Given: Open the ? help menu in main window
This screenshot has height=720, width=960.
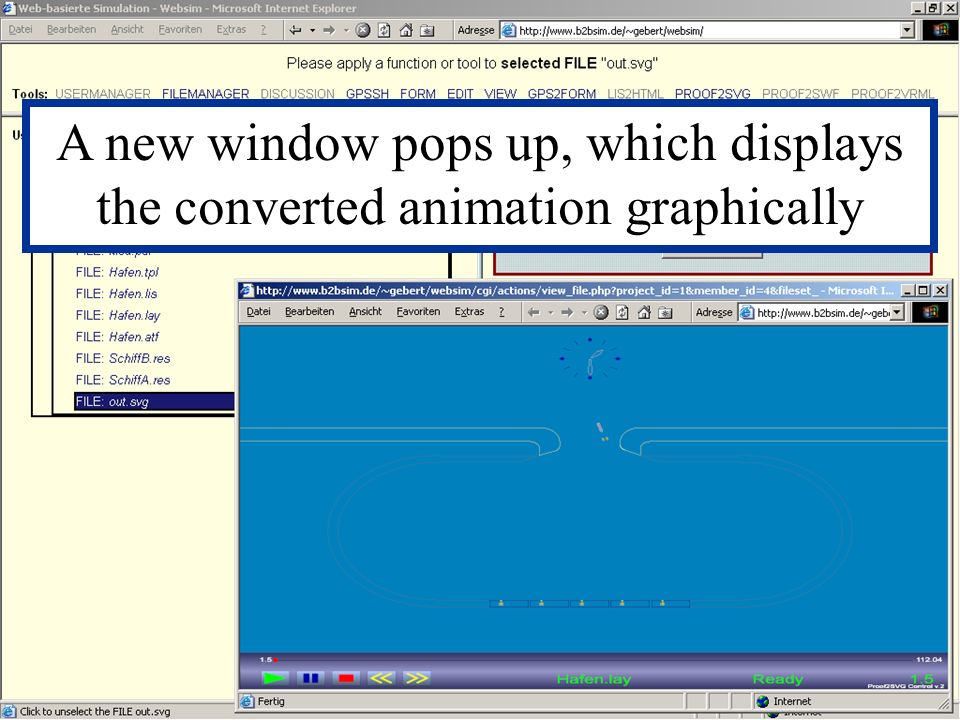Looking at the screenshot, I should (263, 29).
